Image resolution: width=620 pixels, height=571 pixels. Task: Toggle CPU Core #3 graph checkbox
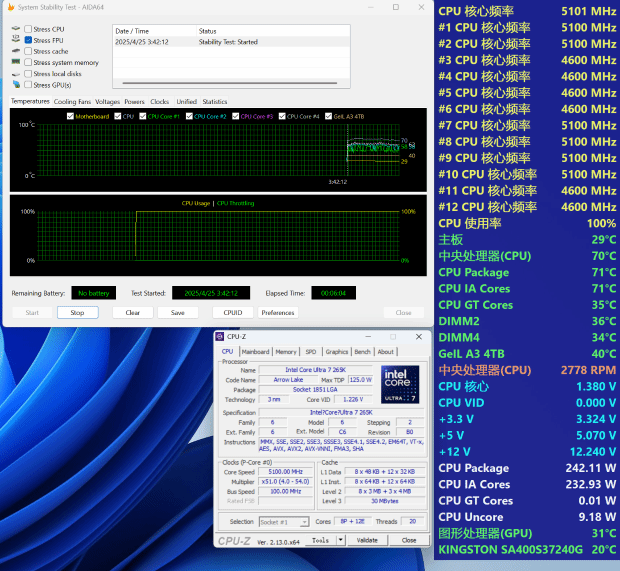(x=236, y=116)
